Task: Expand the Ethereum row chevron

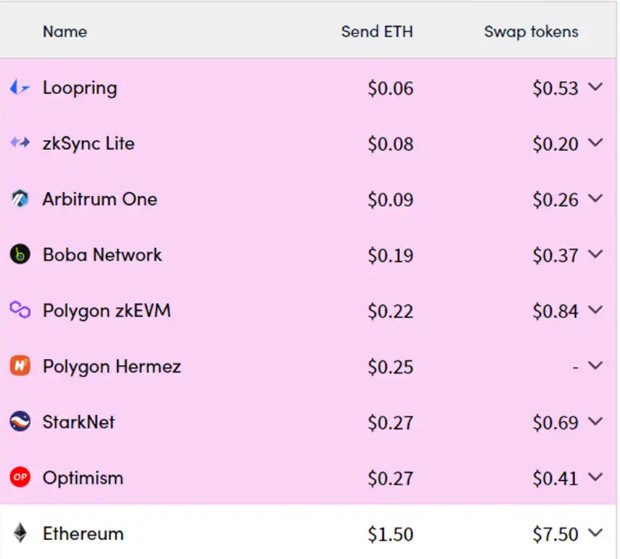Action: [595, 532]
